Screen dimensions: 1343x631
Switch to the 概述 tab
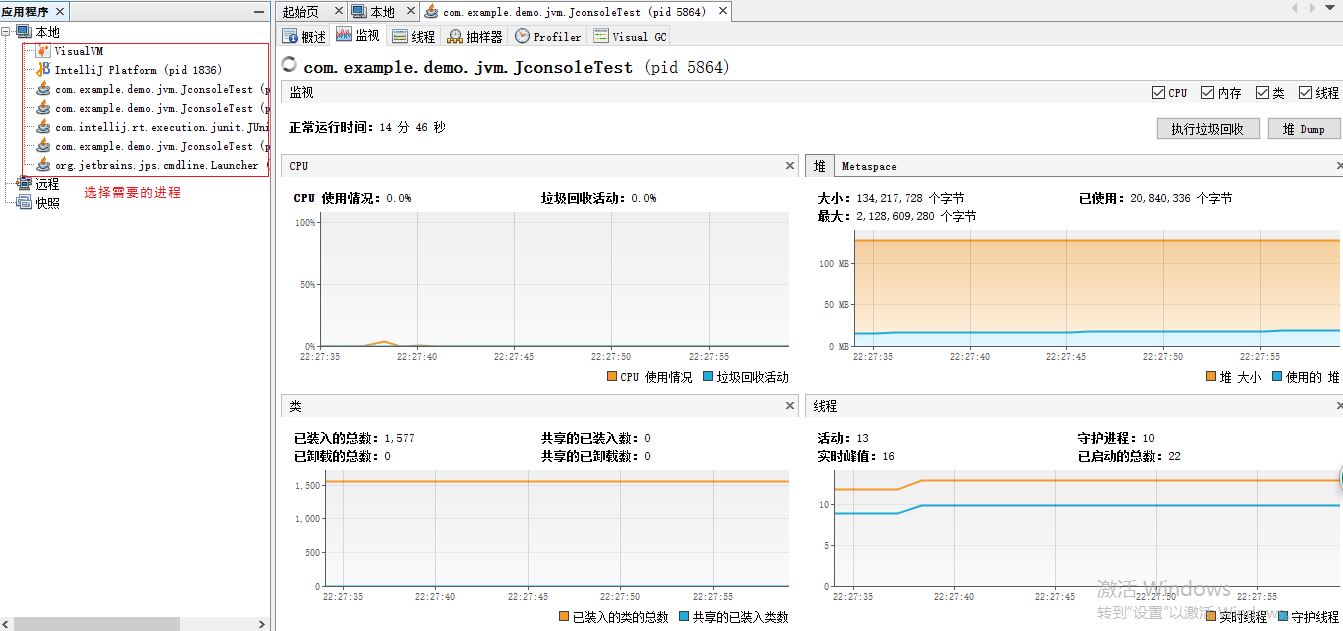coord(305,36)
